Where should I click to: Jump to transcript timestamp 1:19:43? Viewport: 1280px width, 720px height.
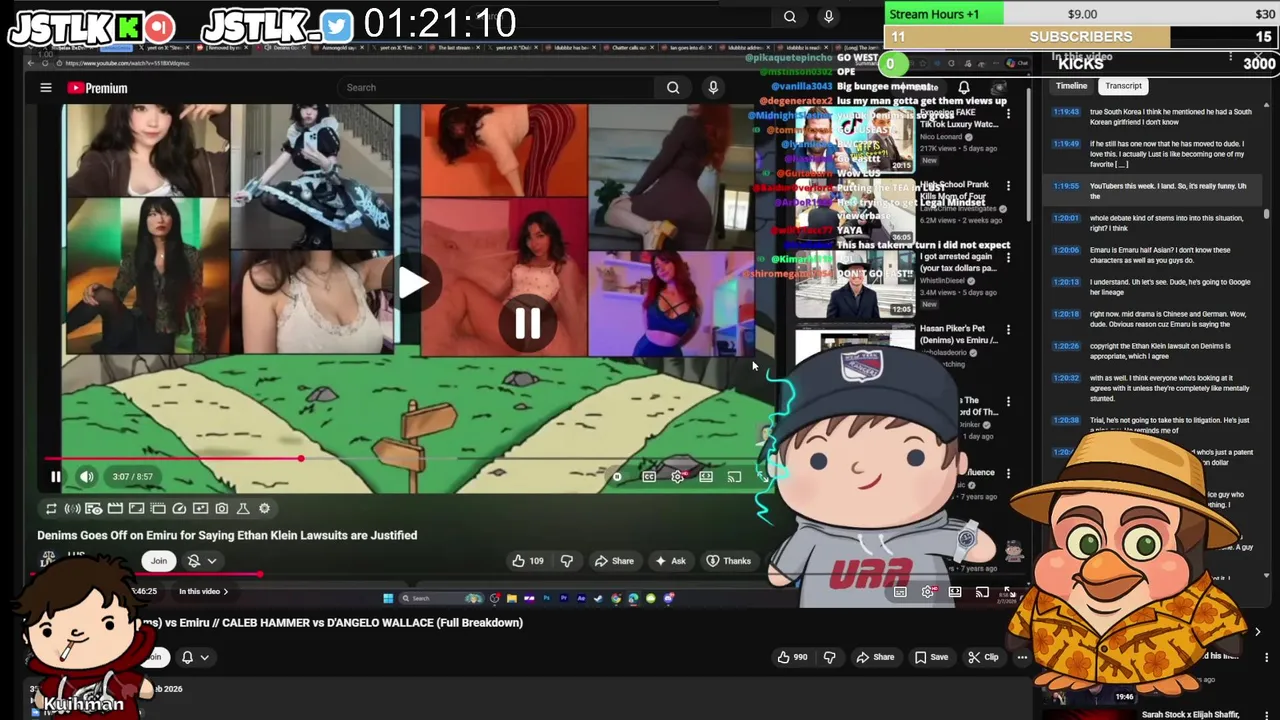click(1065, 112)
